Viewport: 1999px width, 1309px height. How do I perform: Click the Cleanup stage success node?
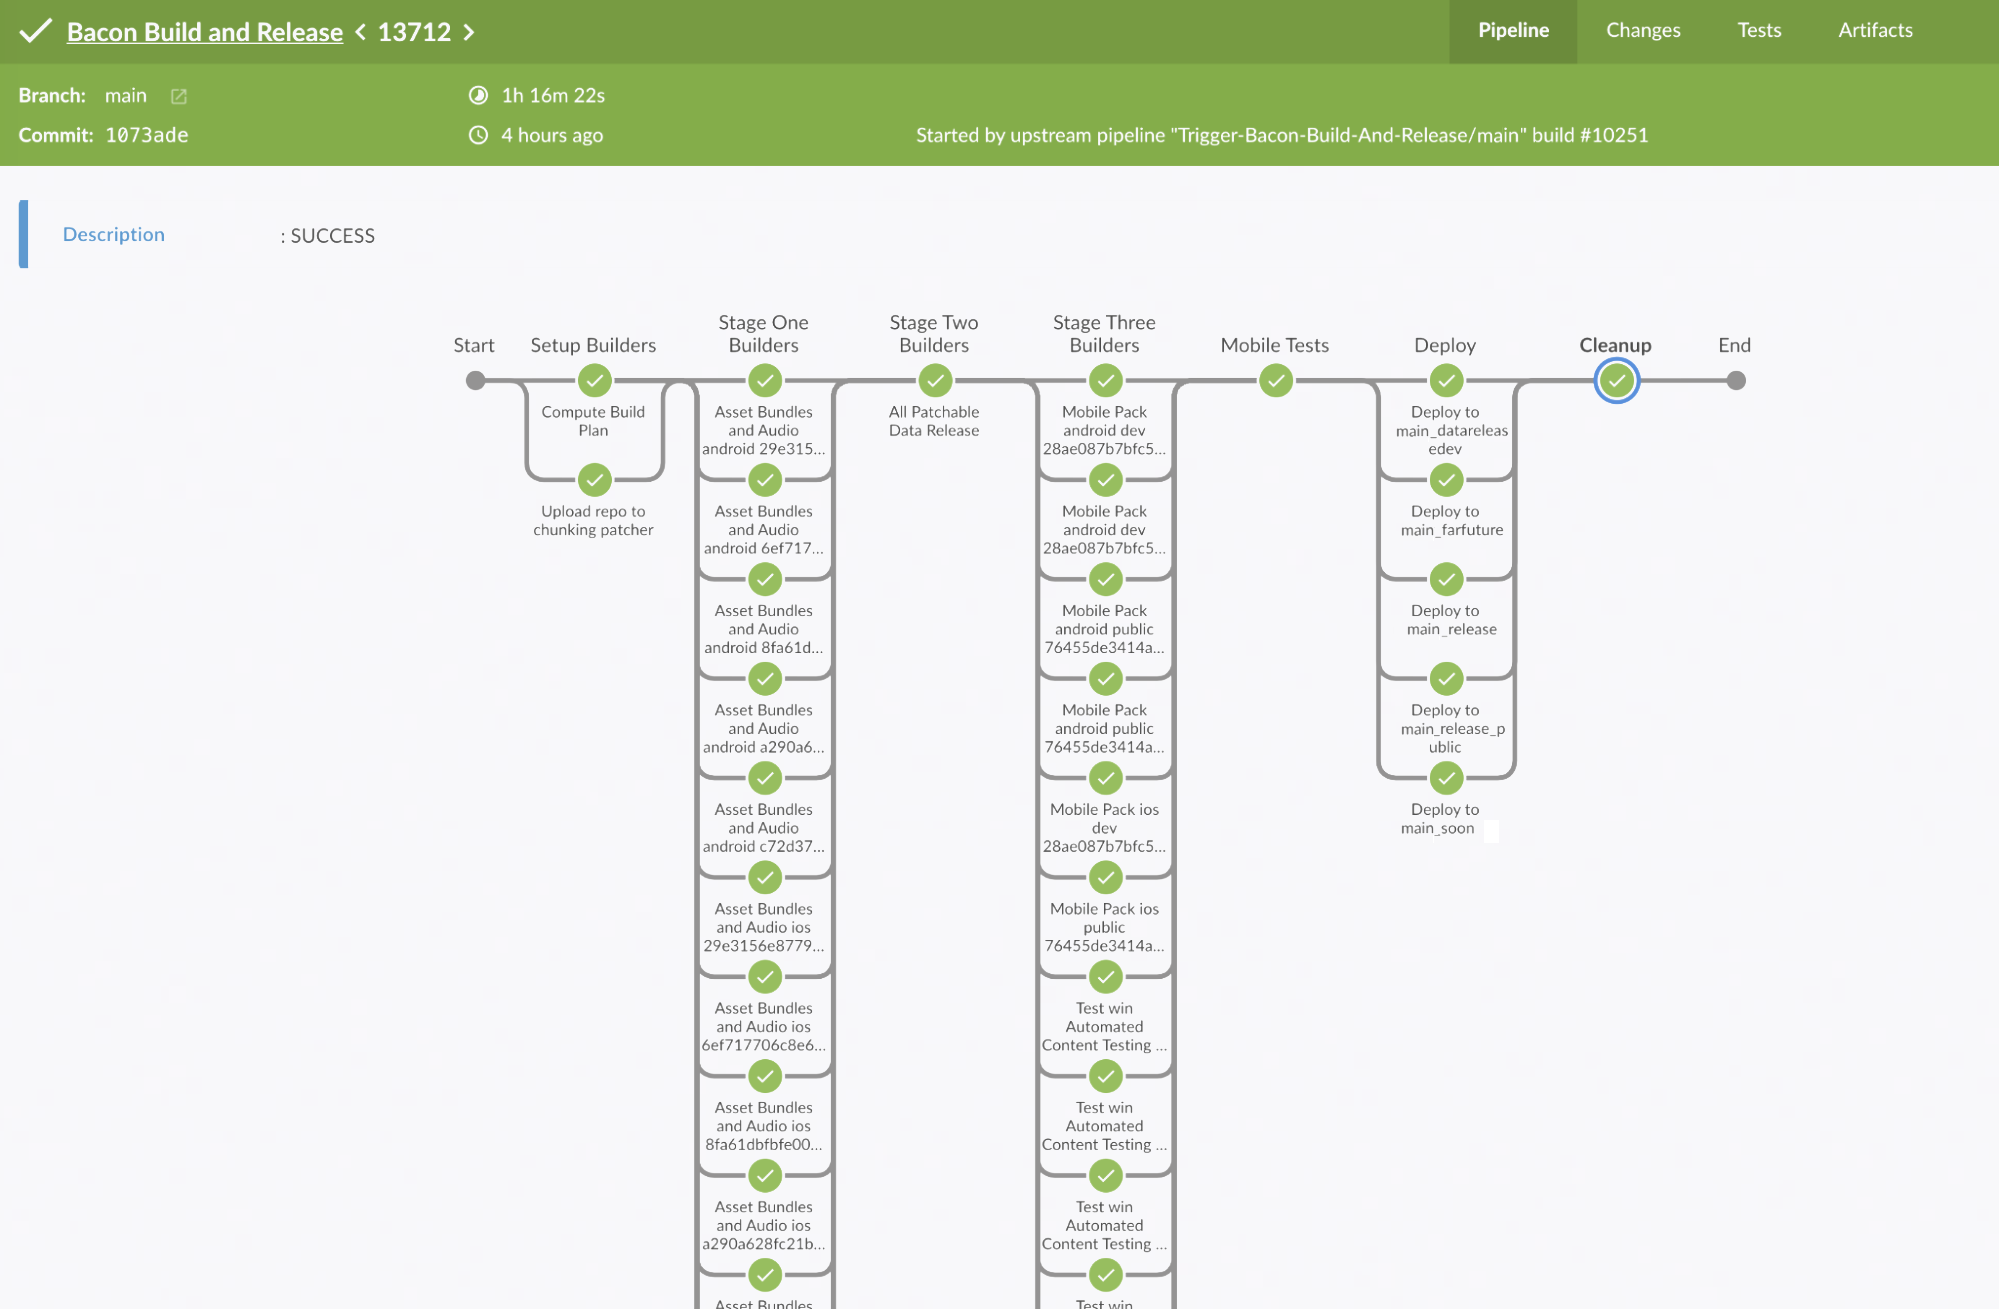[x=1616, y=381]
